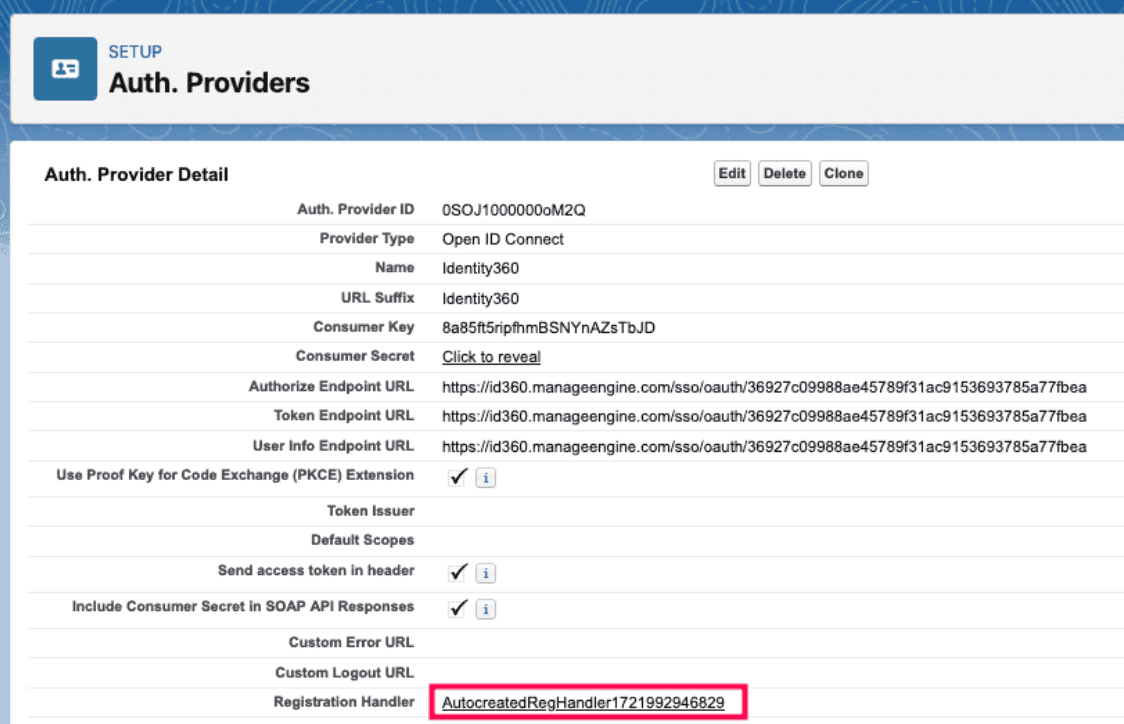The width and height of the screenshot is (1124, 724).
Task: Click the info icon beside Include Consumer Secret
Action: [x=486, y=608]
